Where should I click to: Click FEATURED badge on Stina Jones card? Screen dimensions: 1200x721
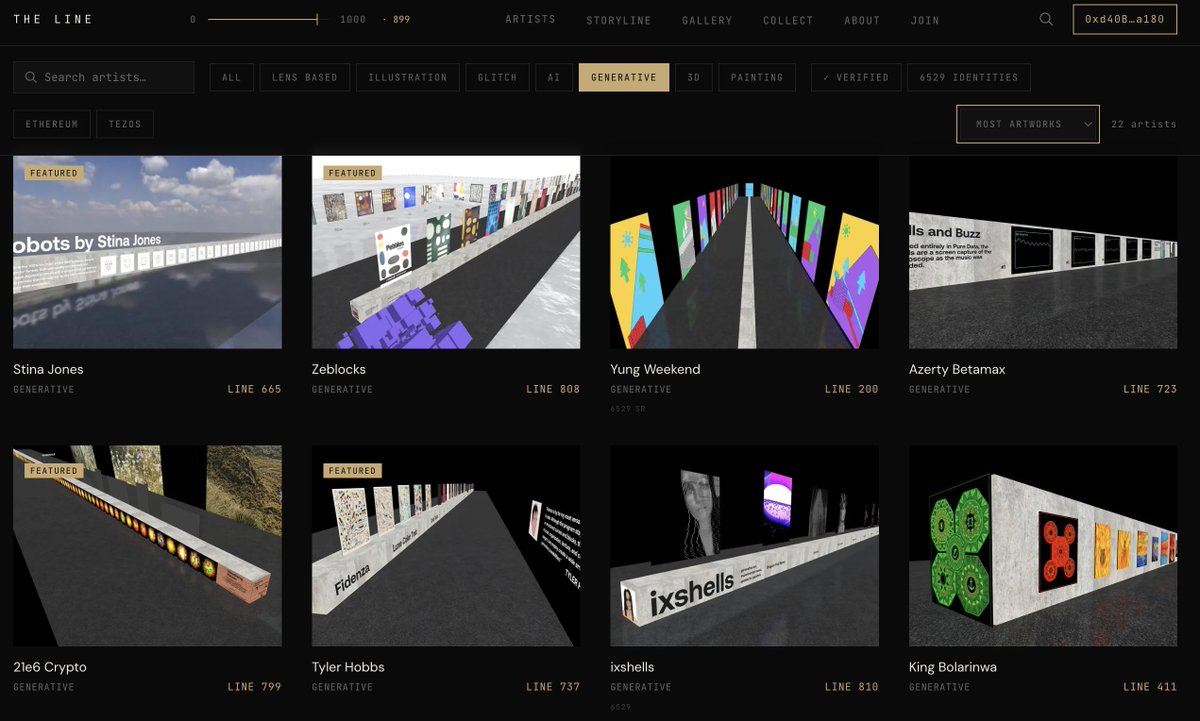54,173
